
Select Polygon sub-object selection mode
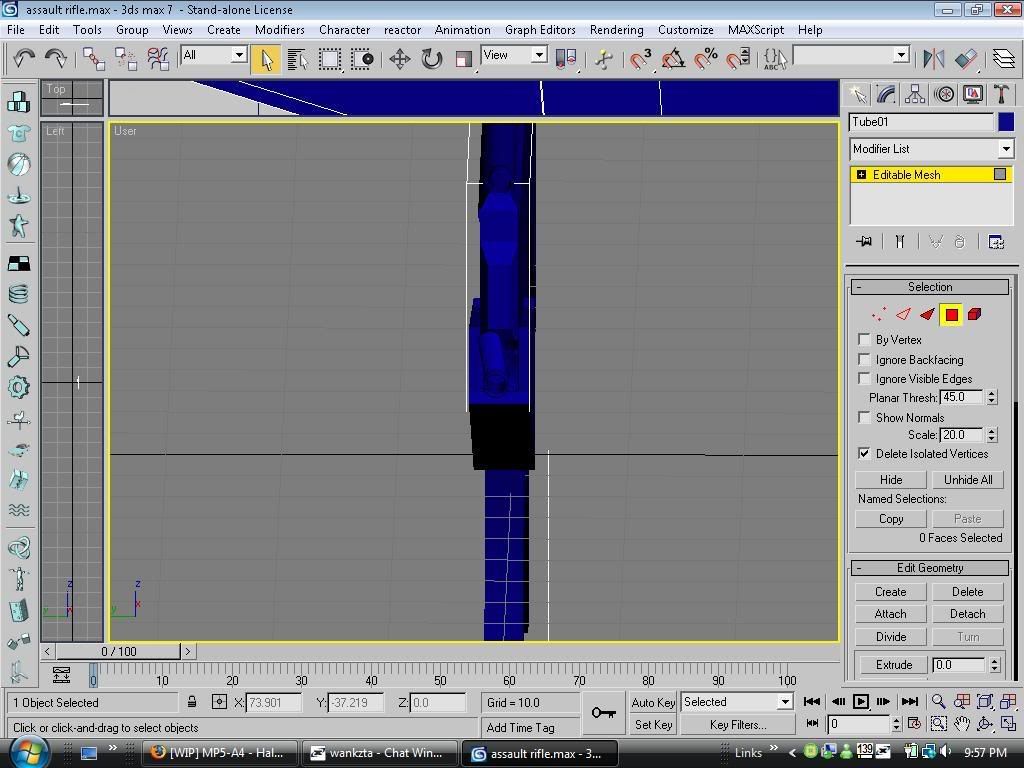pyautogui.click(x=951, y=315)
